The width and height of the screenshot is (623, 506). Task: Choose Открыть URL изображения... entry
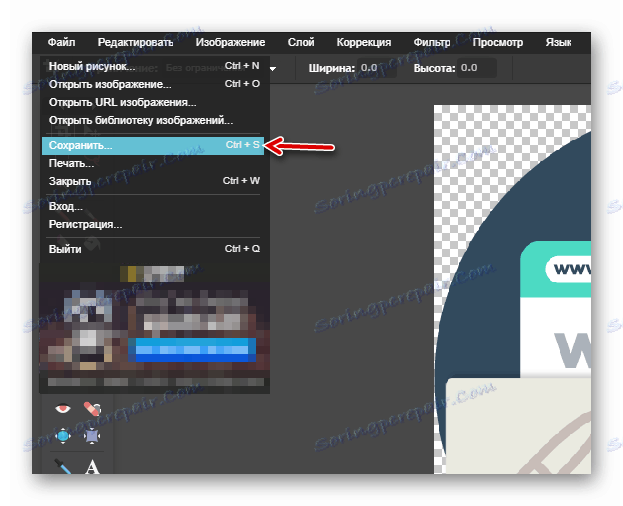pos(153,102)
